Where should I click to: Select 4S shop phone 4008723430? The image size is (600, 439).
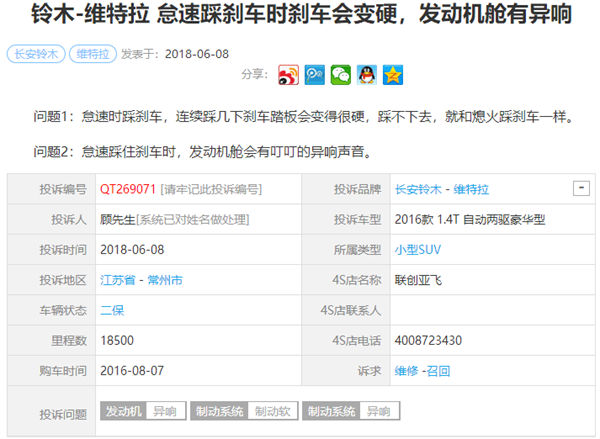click(x=428, y=340)
